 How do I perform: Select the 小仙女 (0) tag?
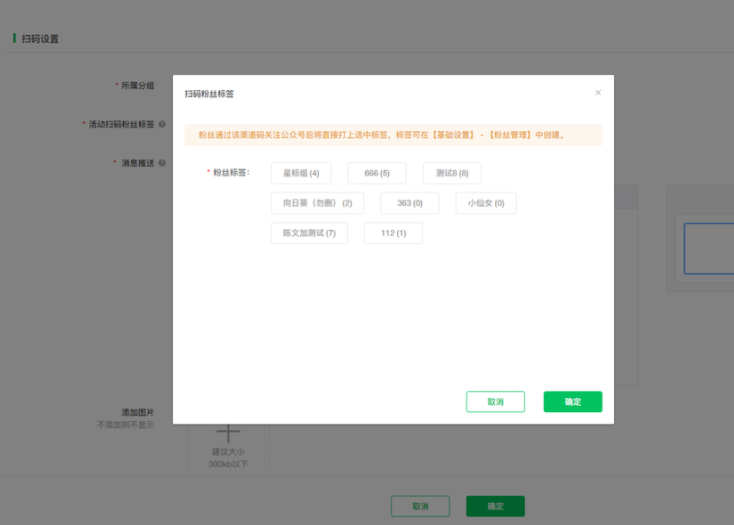click(x=486, y=203)
